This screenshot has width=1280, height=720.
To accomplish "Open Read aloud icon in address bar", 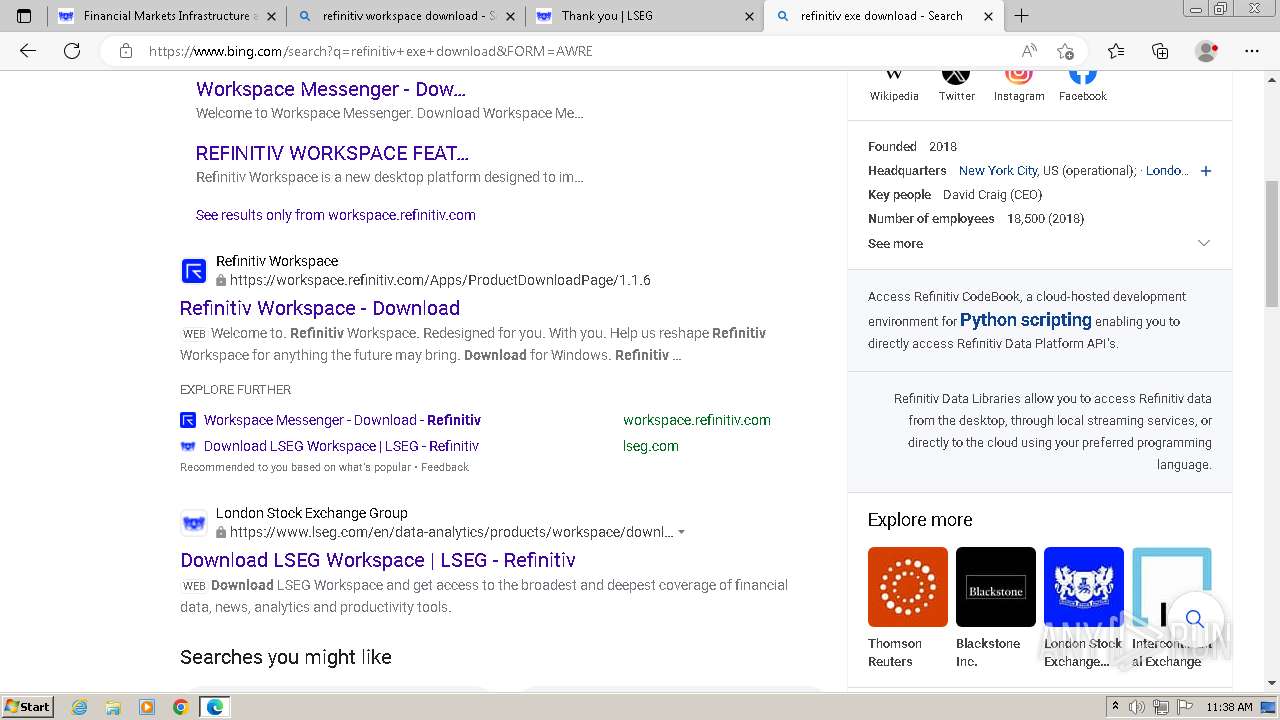I will tap(1029, 51).
